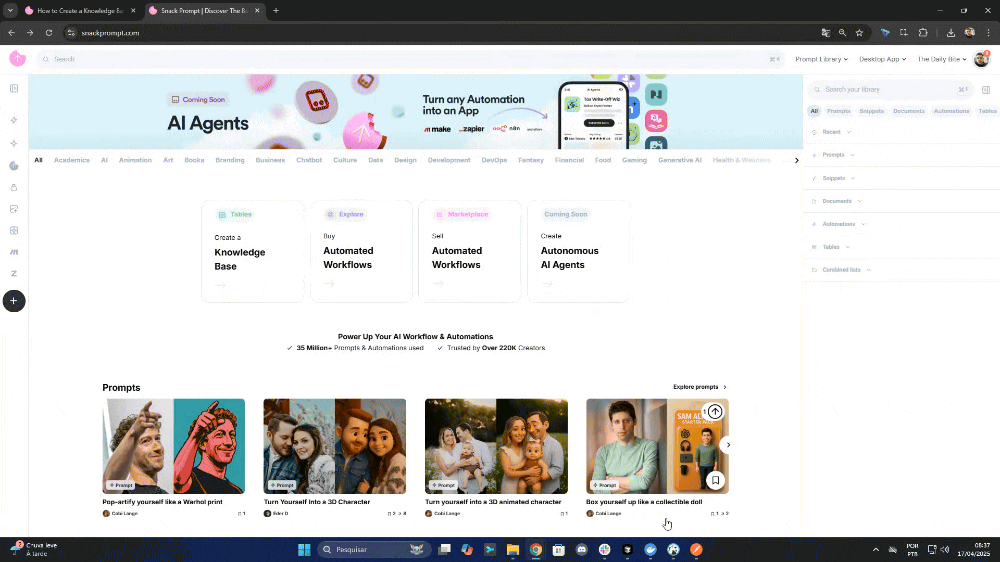Image resolution: width=1000 pixels, height=562 pixels.
Task: Click the AI Agents Coming Soon banner
Action: (x=415, y=112)
